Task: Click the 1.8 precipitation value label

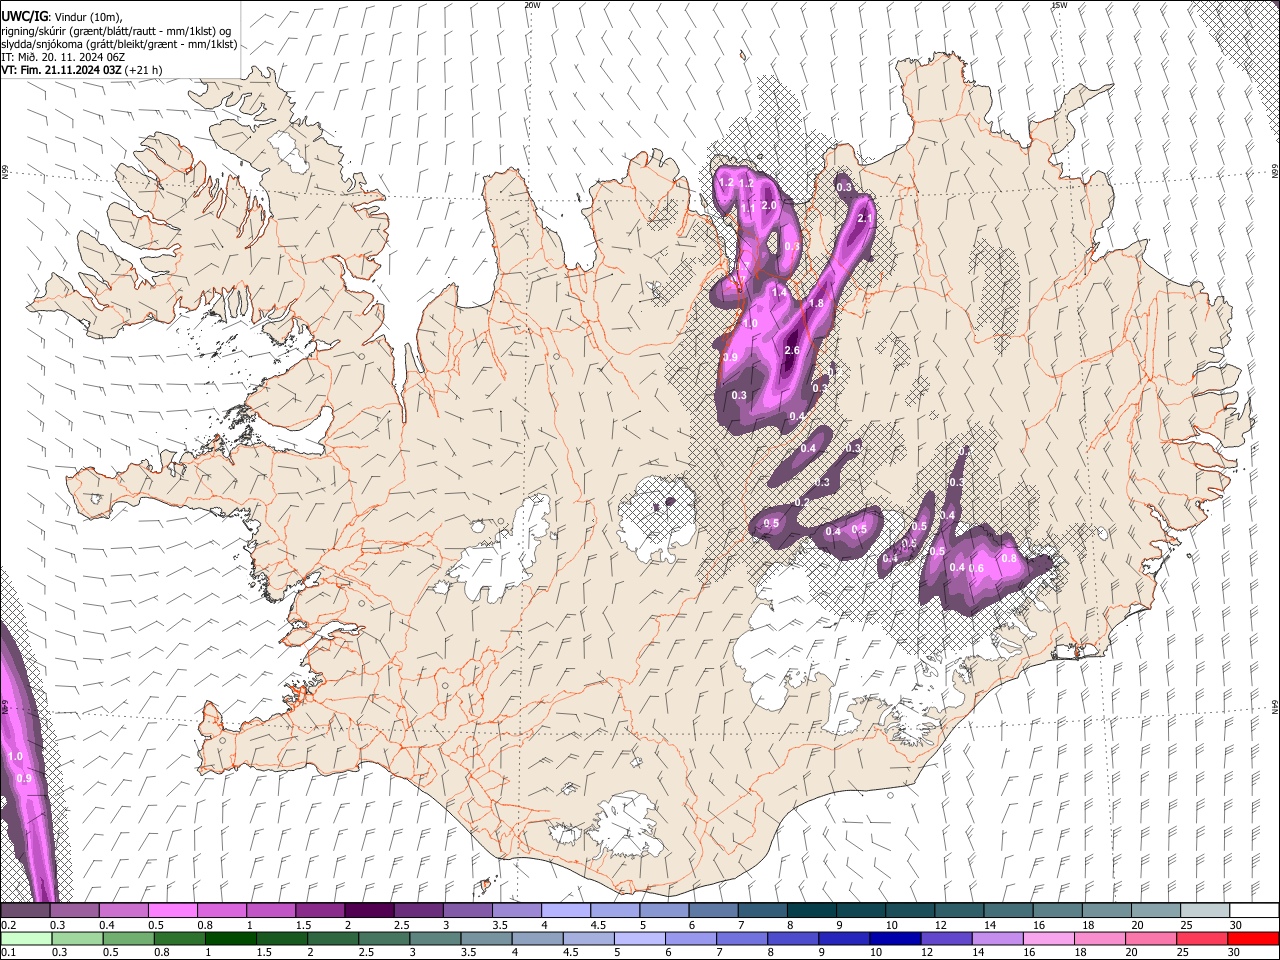Action: pos(815,303)
